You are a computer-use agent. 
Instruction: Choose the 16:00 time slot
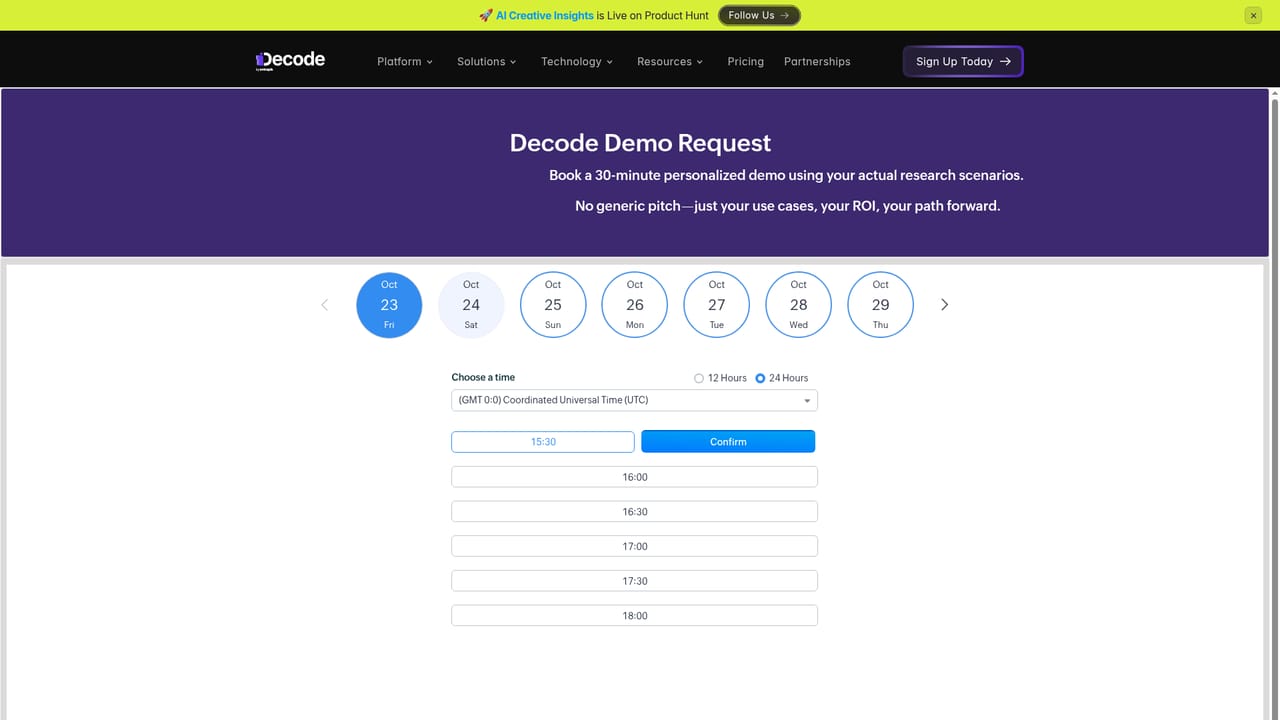pyautogui.click(x=634, y=477)
